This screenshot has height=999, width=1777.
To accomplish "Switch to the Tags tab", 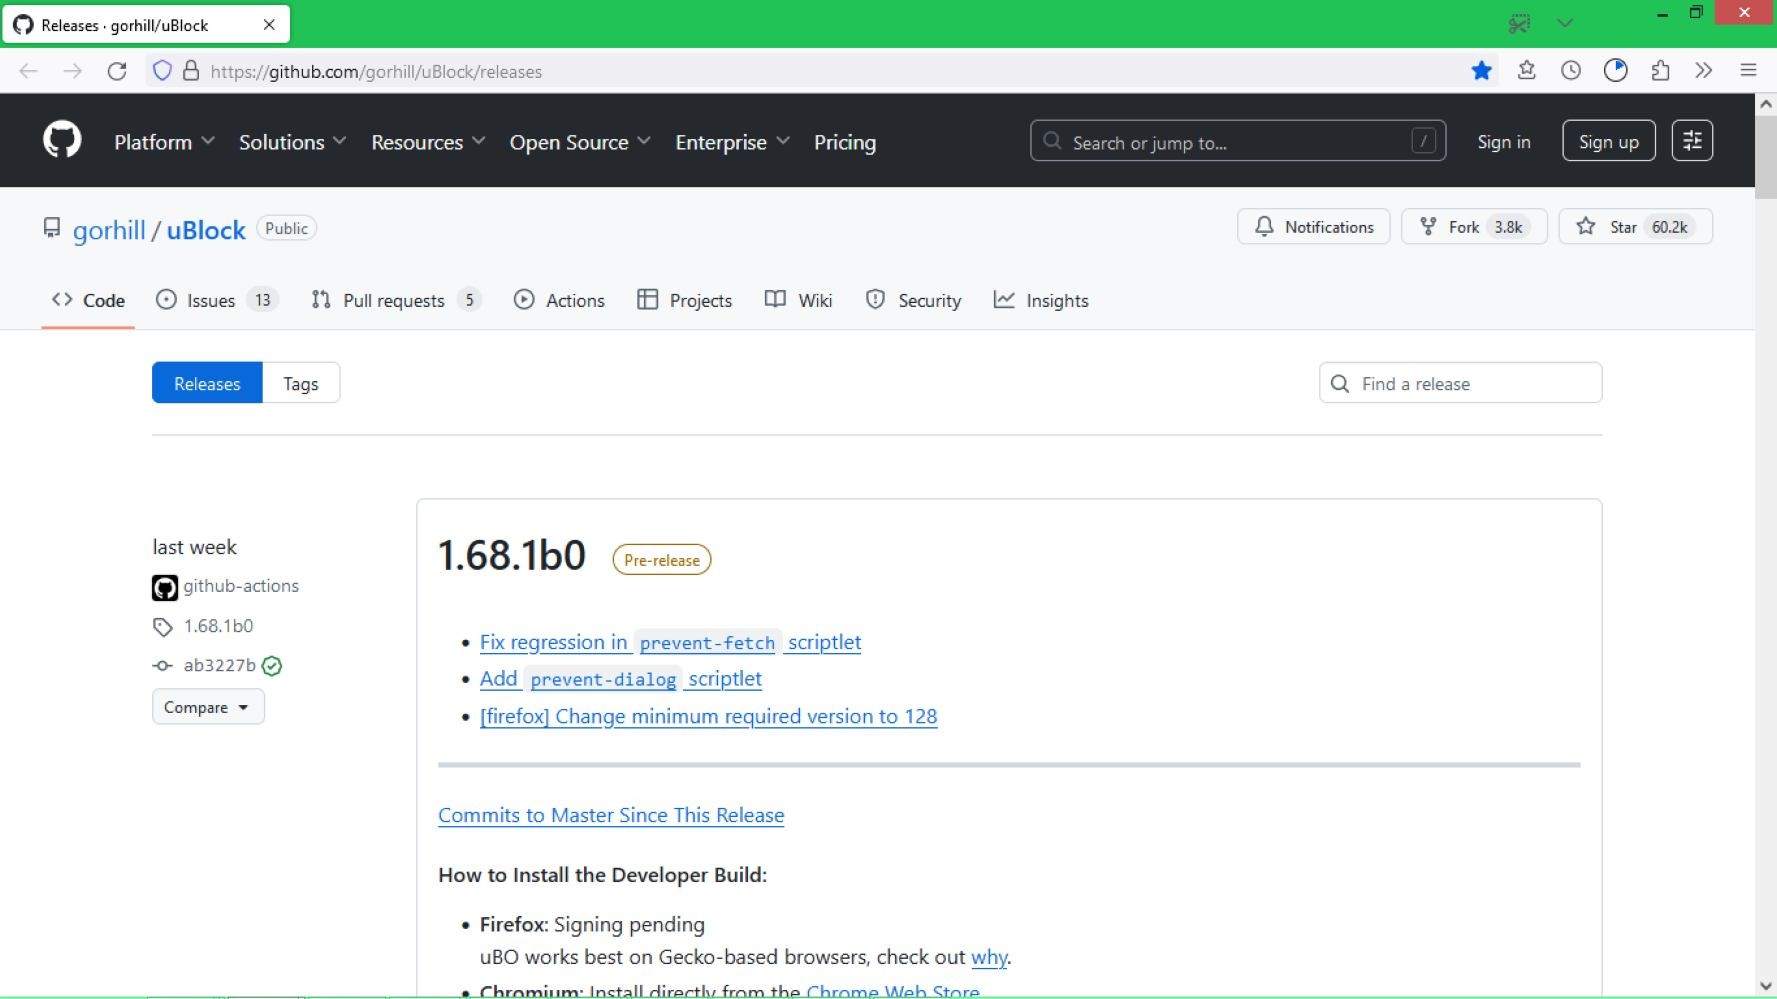I will [300, 384].
